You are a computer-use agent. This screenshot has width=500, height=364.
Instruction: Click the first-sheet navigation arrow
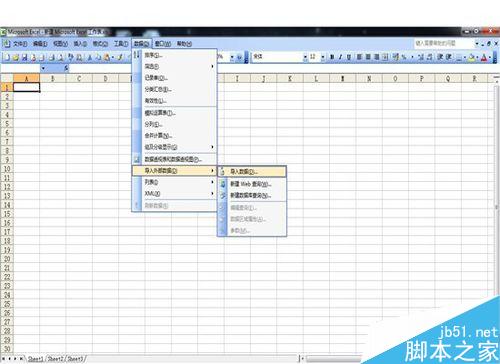(3, 359)
